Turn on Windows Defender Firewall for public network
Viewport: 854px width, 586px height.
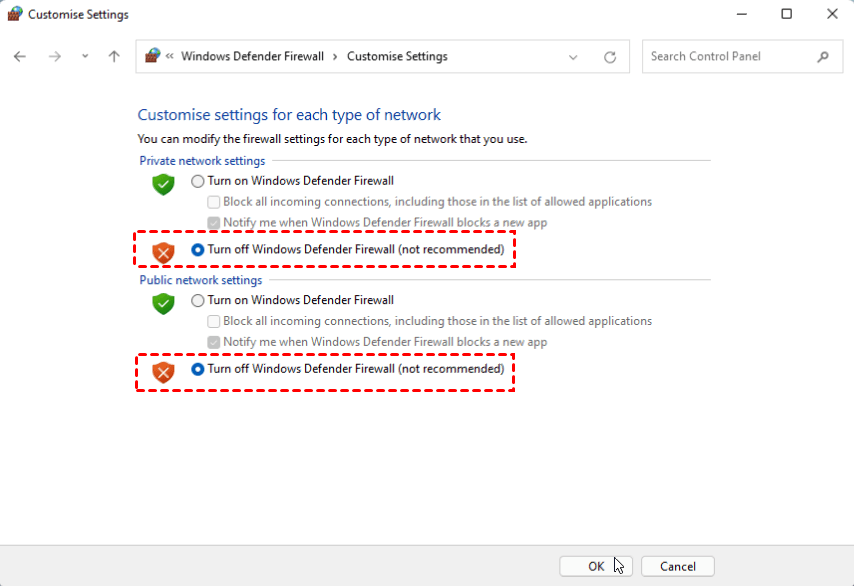(x=198, y=300)
